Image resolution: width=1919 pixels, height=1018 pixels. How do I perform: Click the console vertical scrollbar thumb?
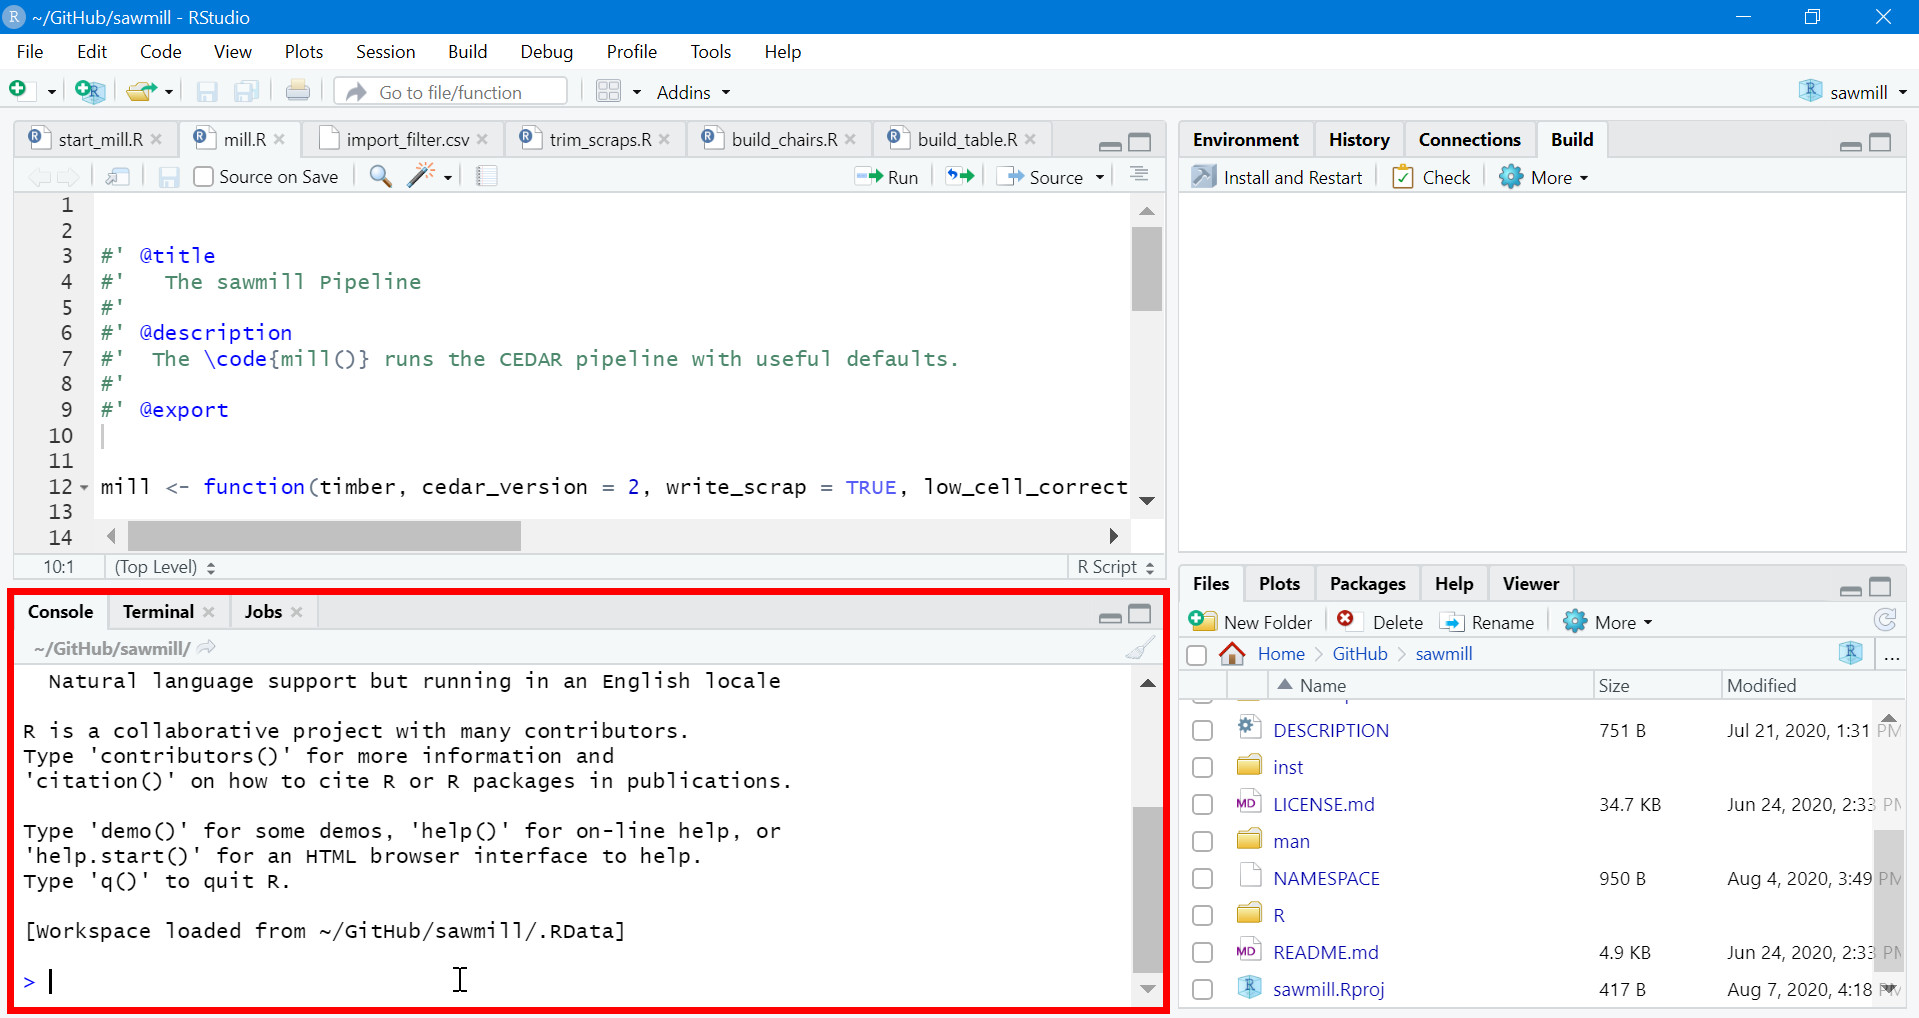tap(1147, 889)
